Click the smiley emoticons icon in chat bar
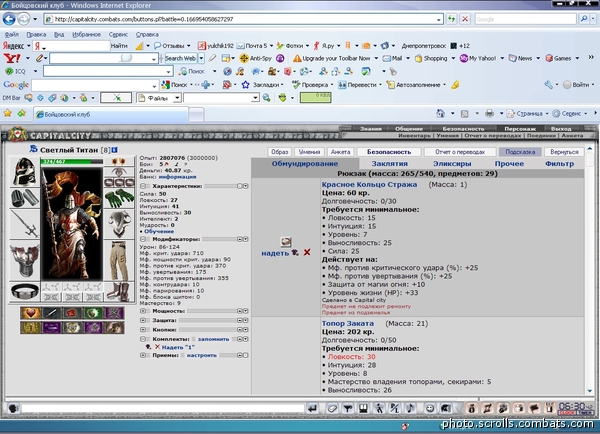600x434 pixels. point(430,408)
